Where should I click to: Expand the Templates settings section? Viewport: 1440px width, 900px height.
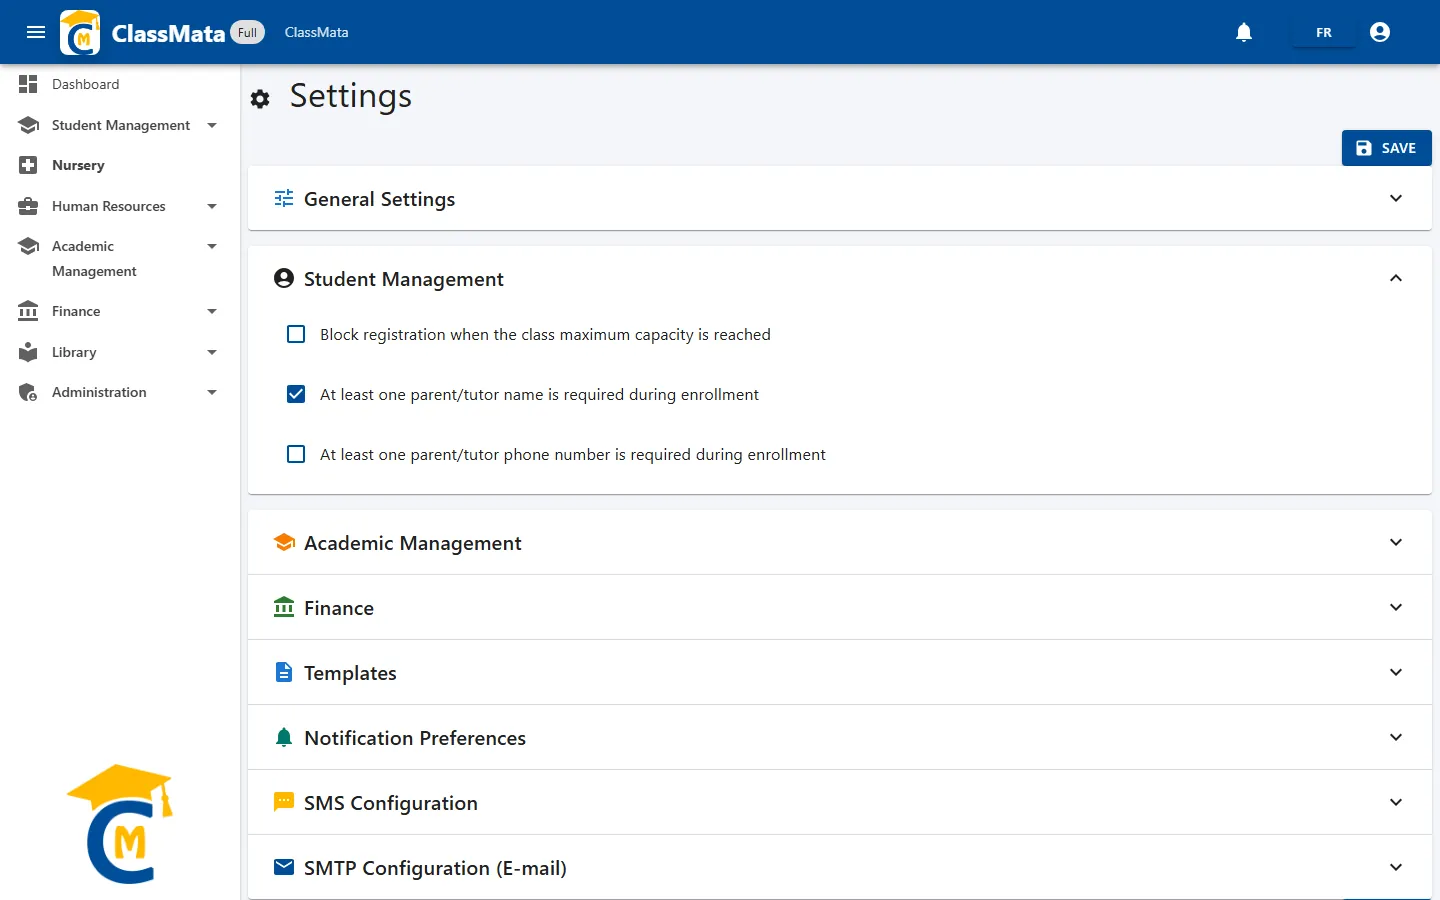pos(840,672)
